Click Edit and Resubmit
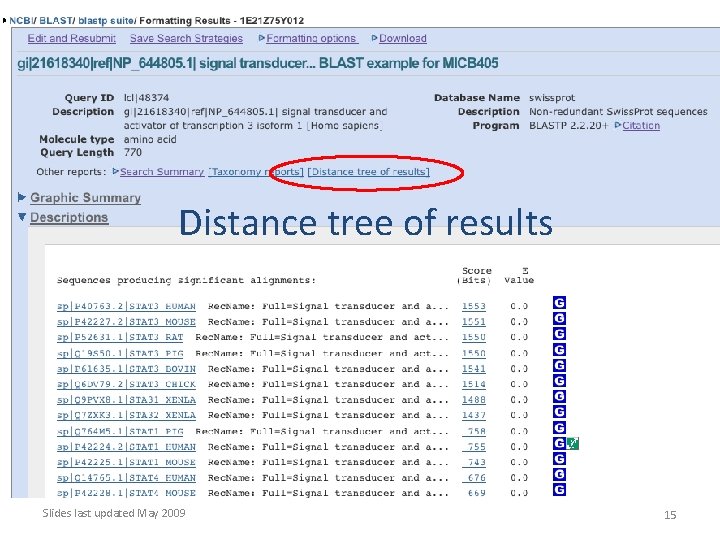Screen dimensions: 720x540 72,39
